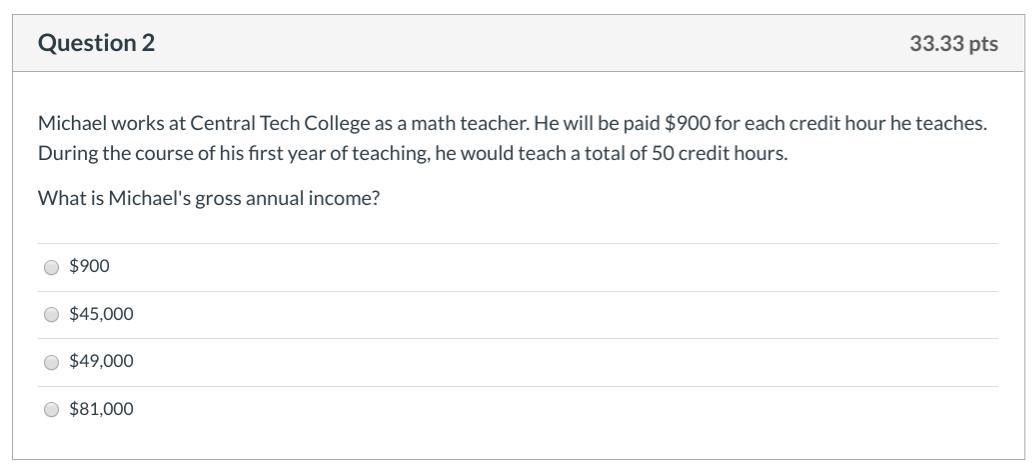Click the Question 2 heading
Image resolution: width=1032 pixels, height=472 pixels.
97,43
